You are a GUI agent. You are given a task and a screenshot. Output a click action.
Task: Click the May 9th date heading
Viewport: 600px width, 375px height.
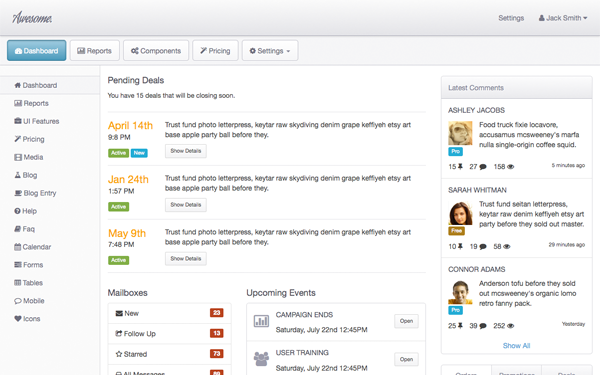[127, 233]
